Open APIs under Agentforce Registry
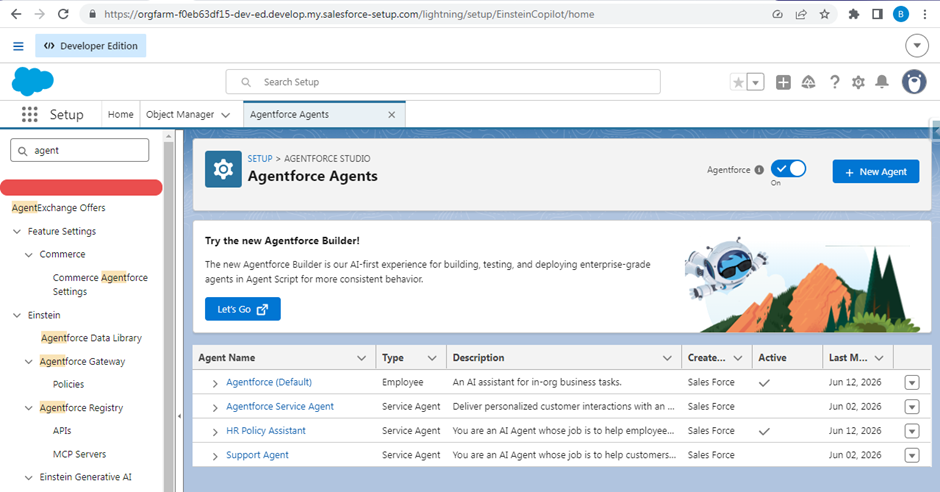This screenshot has height=492, width=940. [x=62, y=430]
